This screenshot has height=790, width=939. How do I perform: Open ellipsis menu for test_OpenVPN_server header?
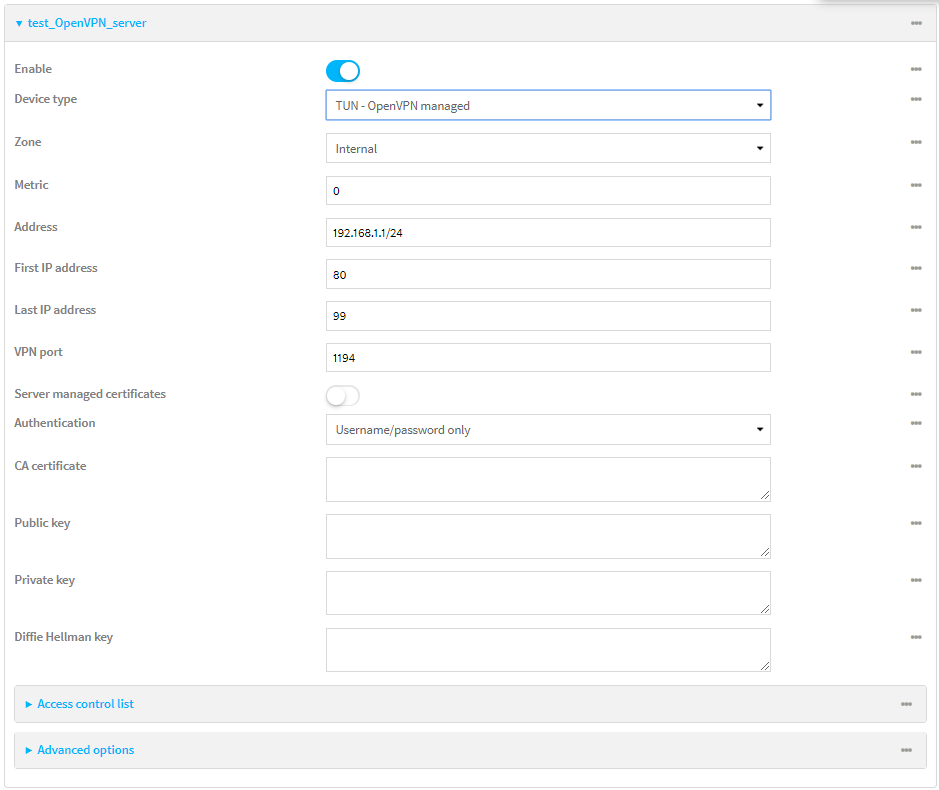point(915,23)
